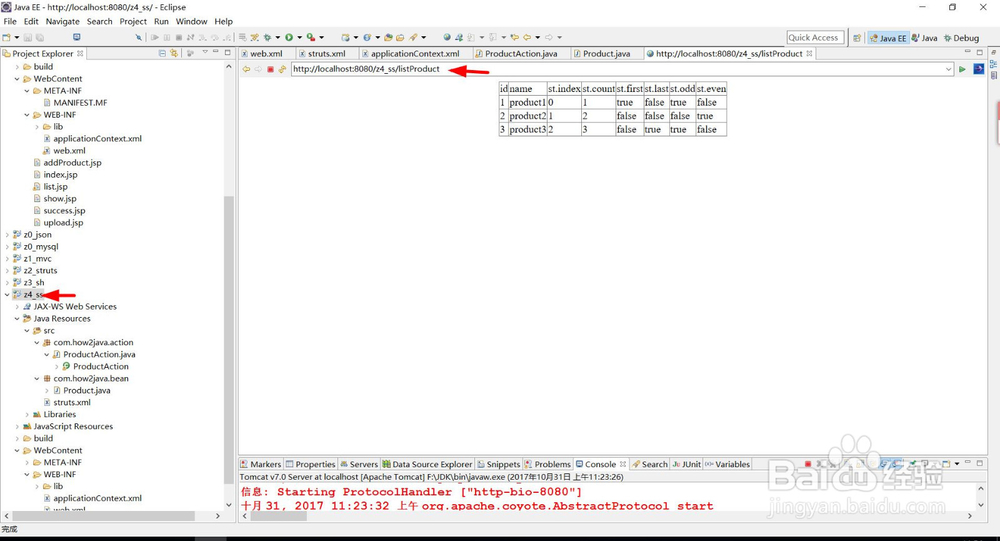The width and height of the screenshot is (1000, 541).
Task: Click the Last Edit Location yellow arrow icon
Action: (x=515, y=38)
